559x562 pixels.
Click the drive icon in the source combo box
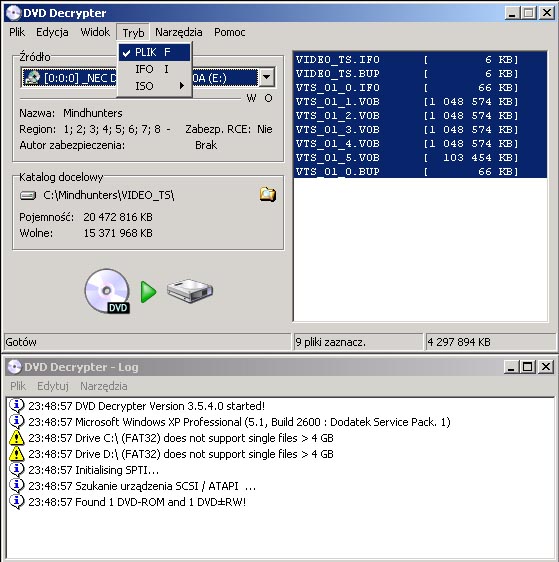point(32,78)
